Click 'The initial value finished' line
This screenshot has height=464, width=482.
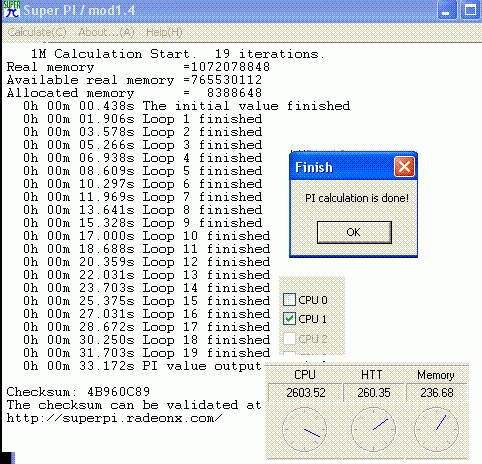[186, 106]
